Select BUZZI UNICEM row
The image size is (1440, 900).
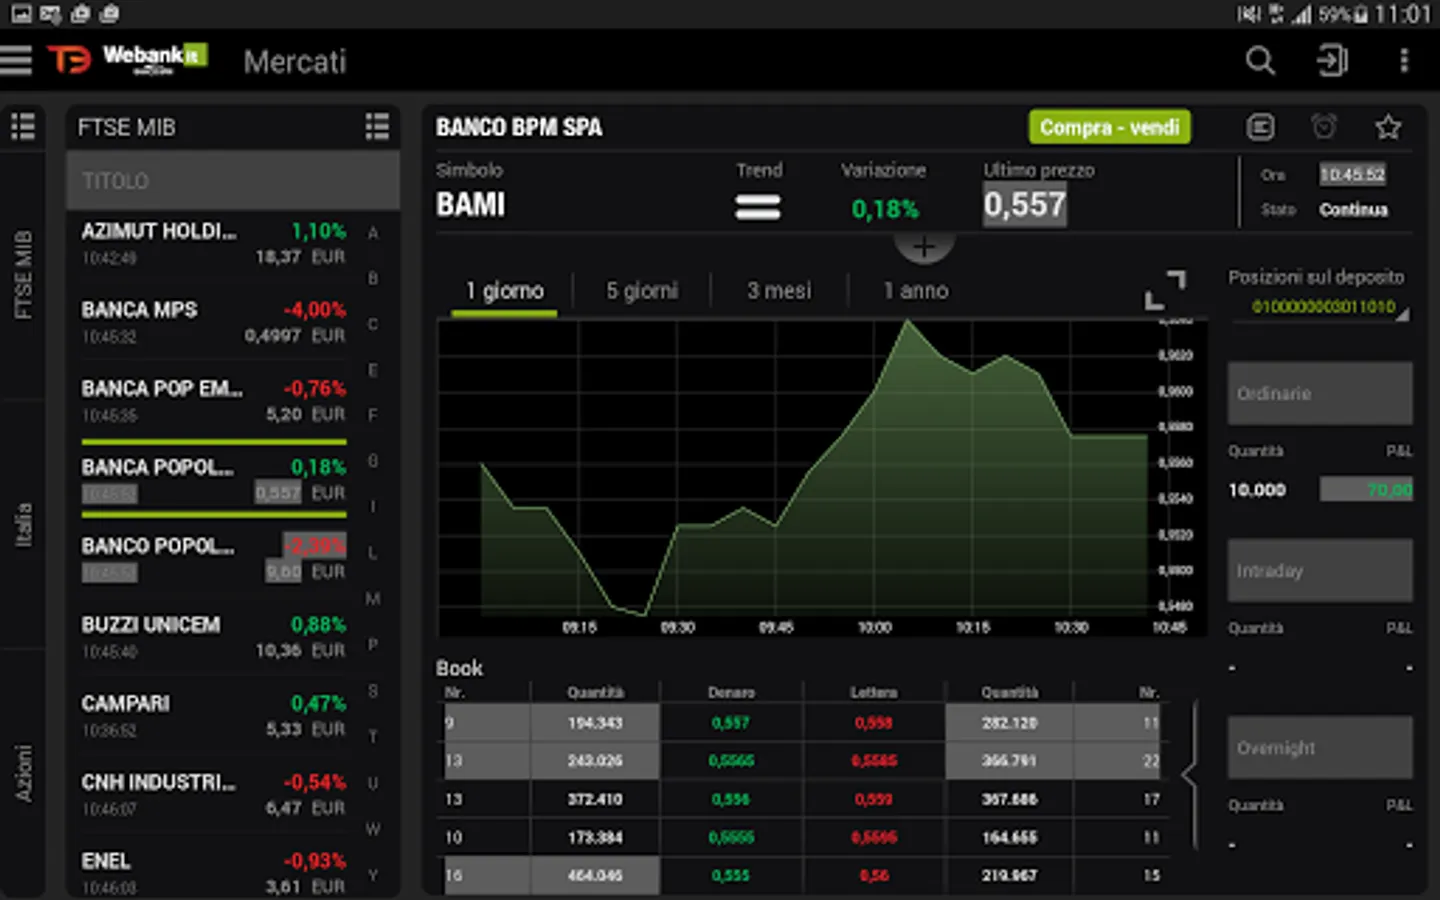[213, 637]
